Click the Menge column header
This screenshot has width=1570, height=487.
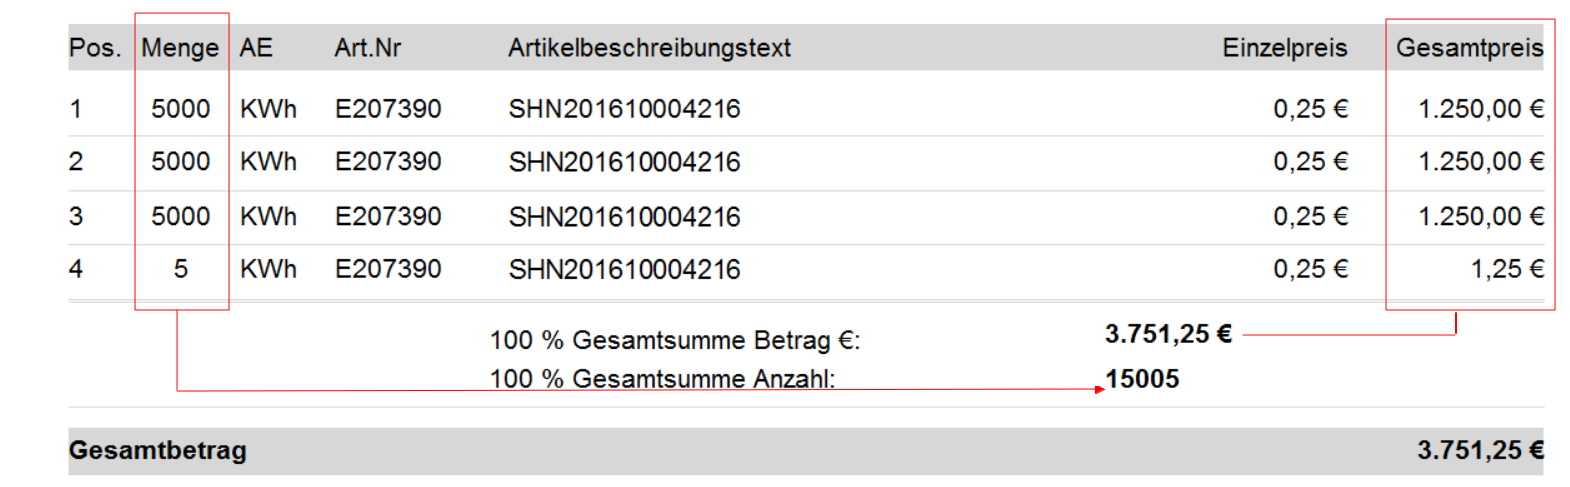[180, 48]
